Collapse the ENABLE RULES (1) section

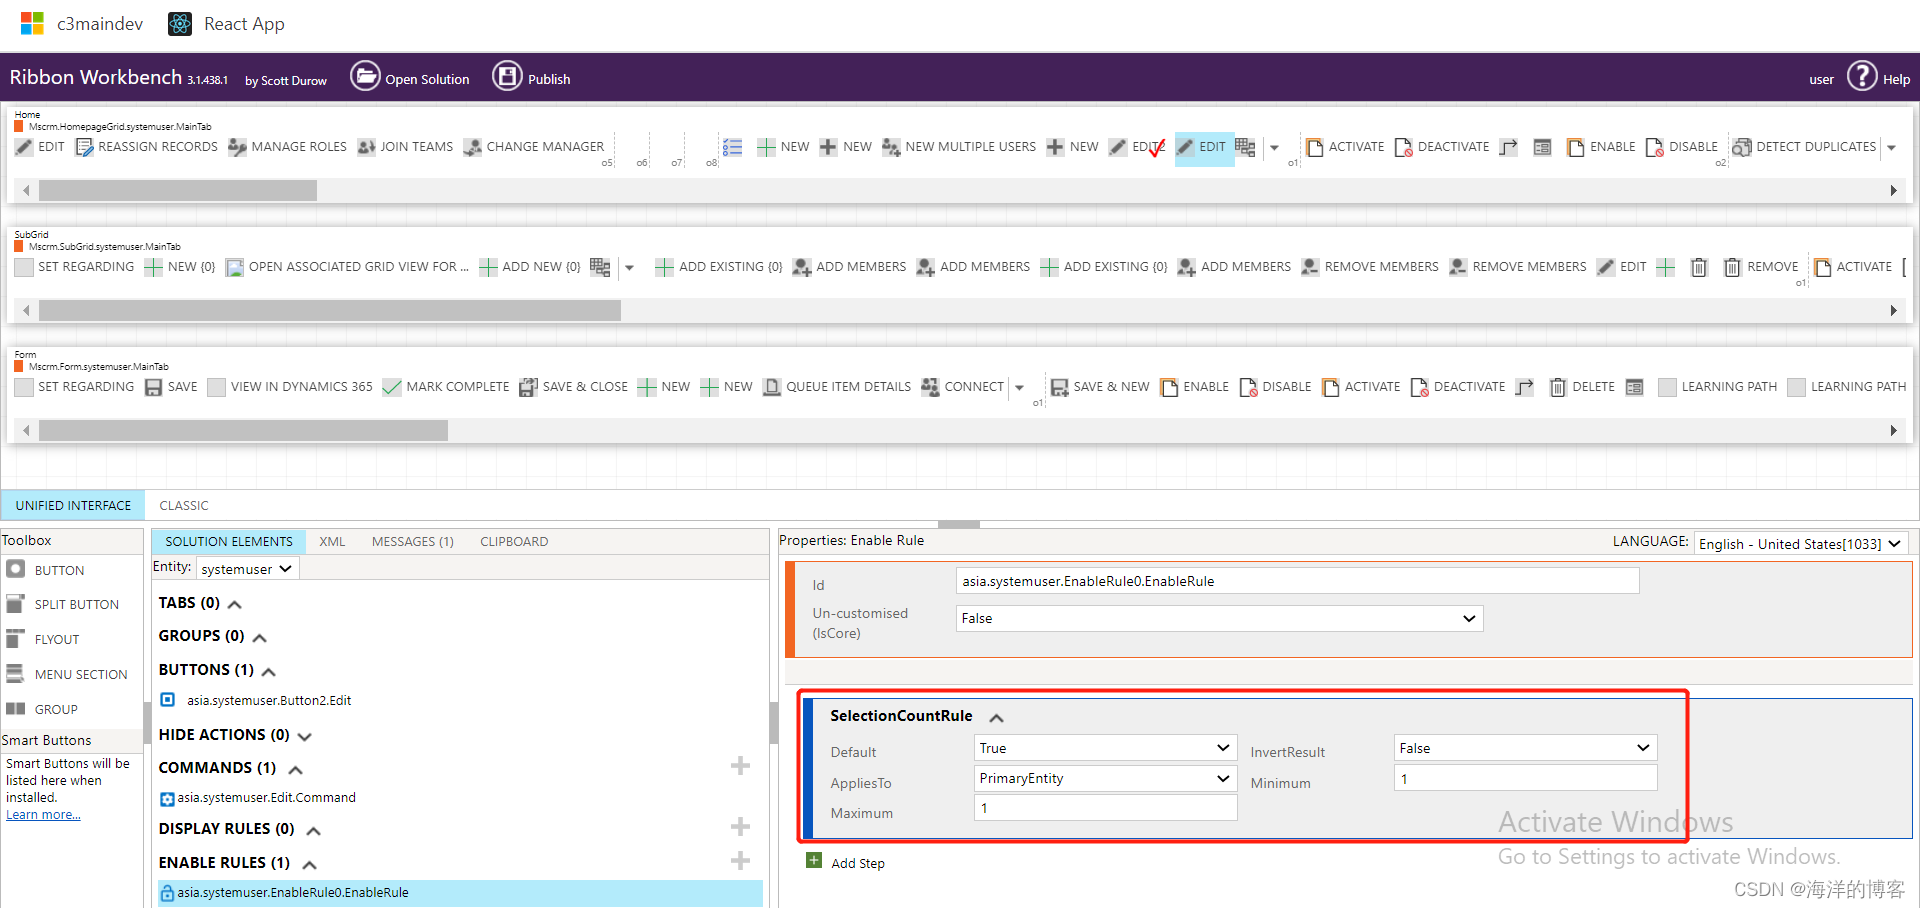(x=310, y=864)
